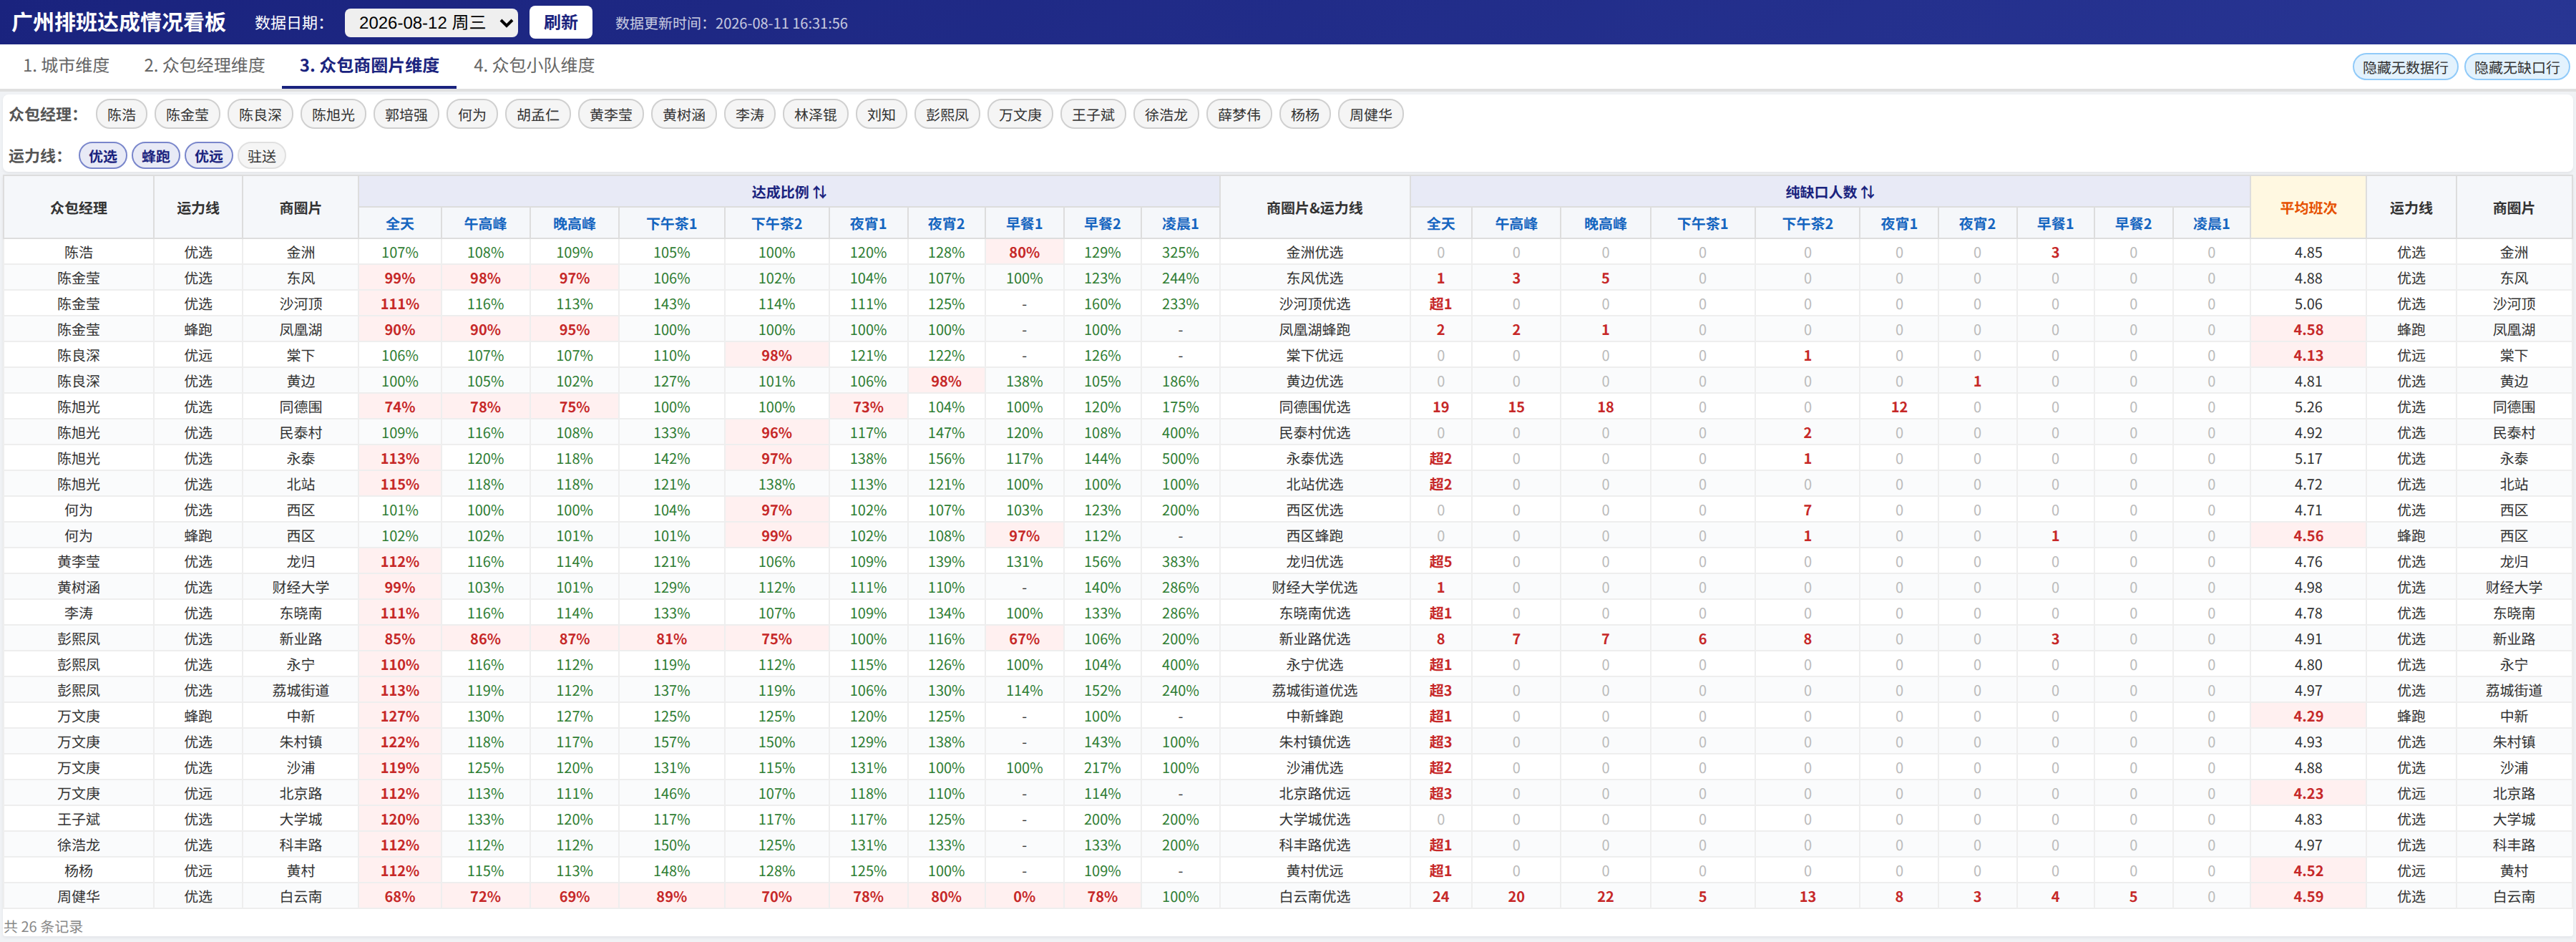The image size is (2576, 942).
Task: Filter by manager 徐浩龙 chip
Action: [1166, 115]
